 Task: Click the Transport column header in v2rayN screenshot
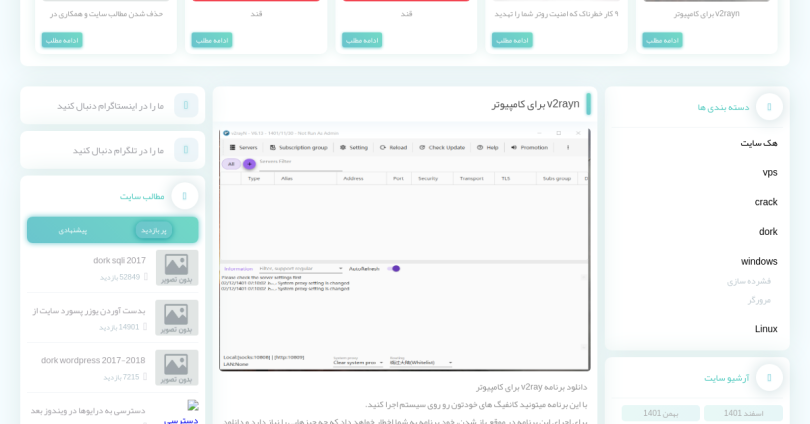[x=472, y=179]
